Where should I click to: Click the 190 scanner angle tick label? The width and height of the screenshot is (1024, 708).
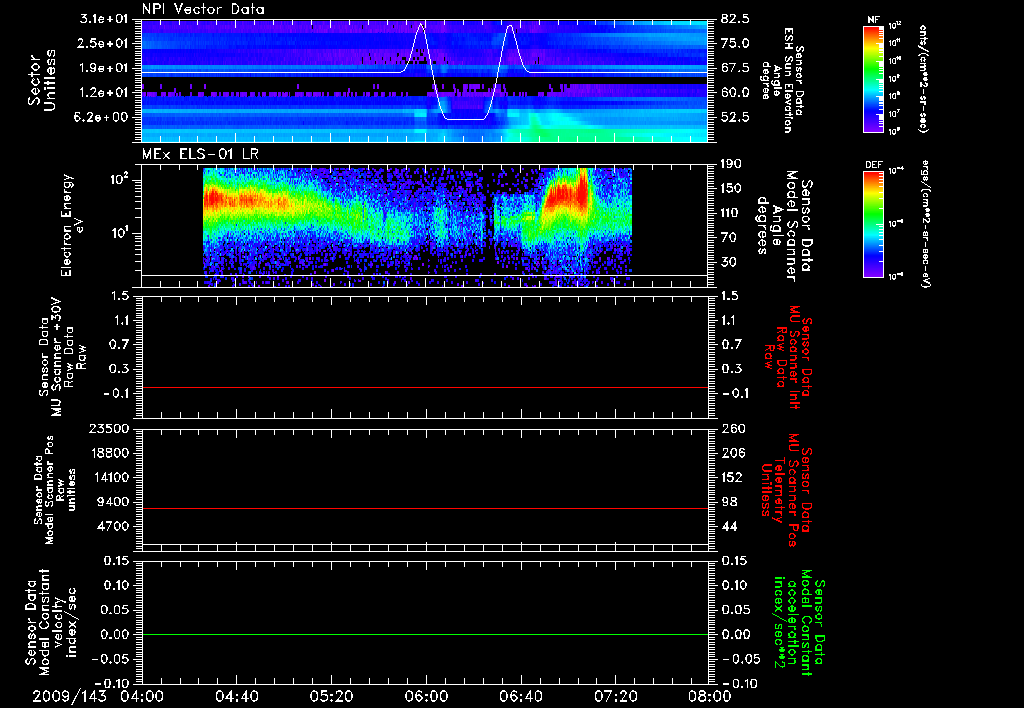732,164
